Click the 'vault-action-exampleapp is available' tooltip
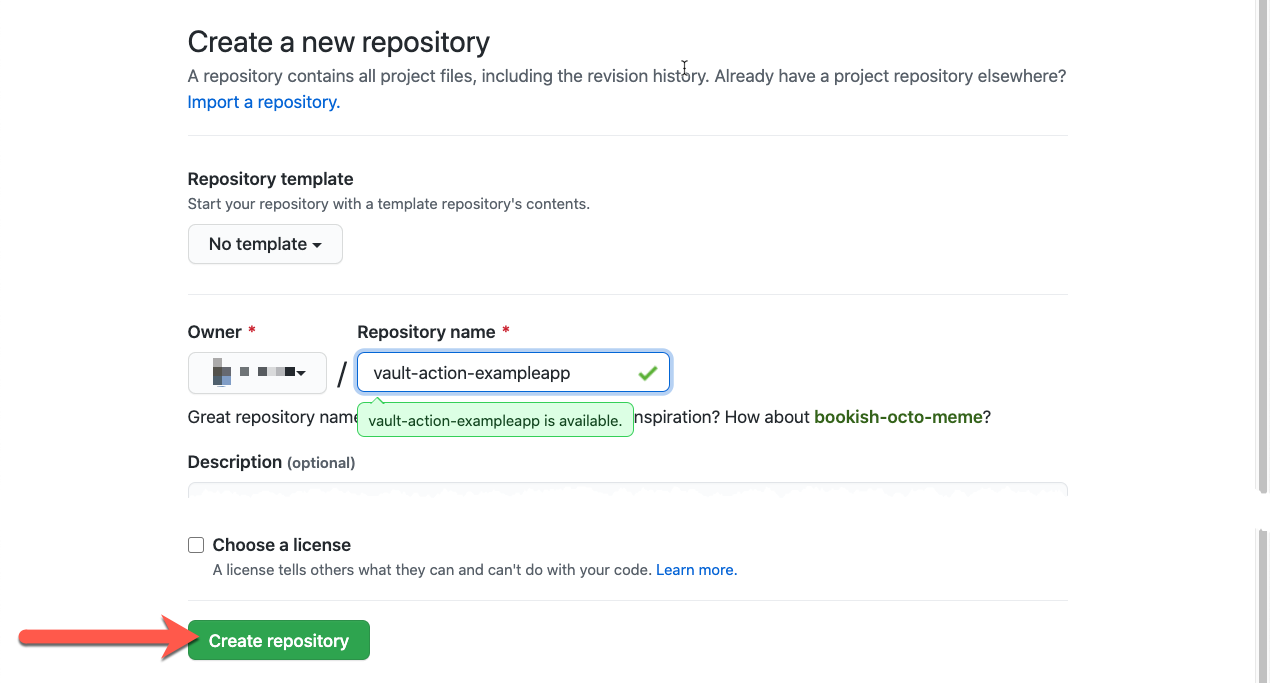The width and height of the screenshot is (1270, 683). (x=495, y=420)
